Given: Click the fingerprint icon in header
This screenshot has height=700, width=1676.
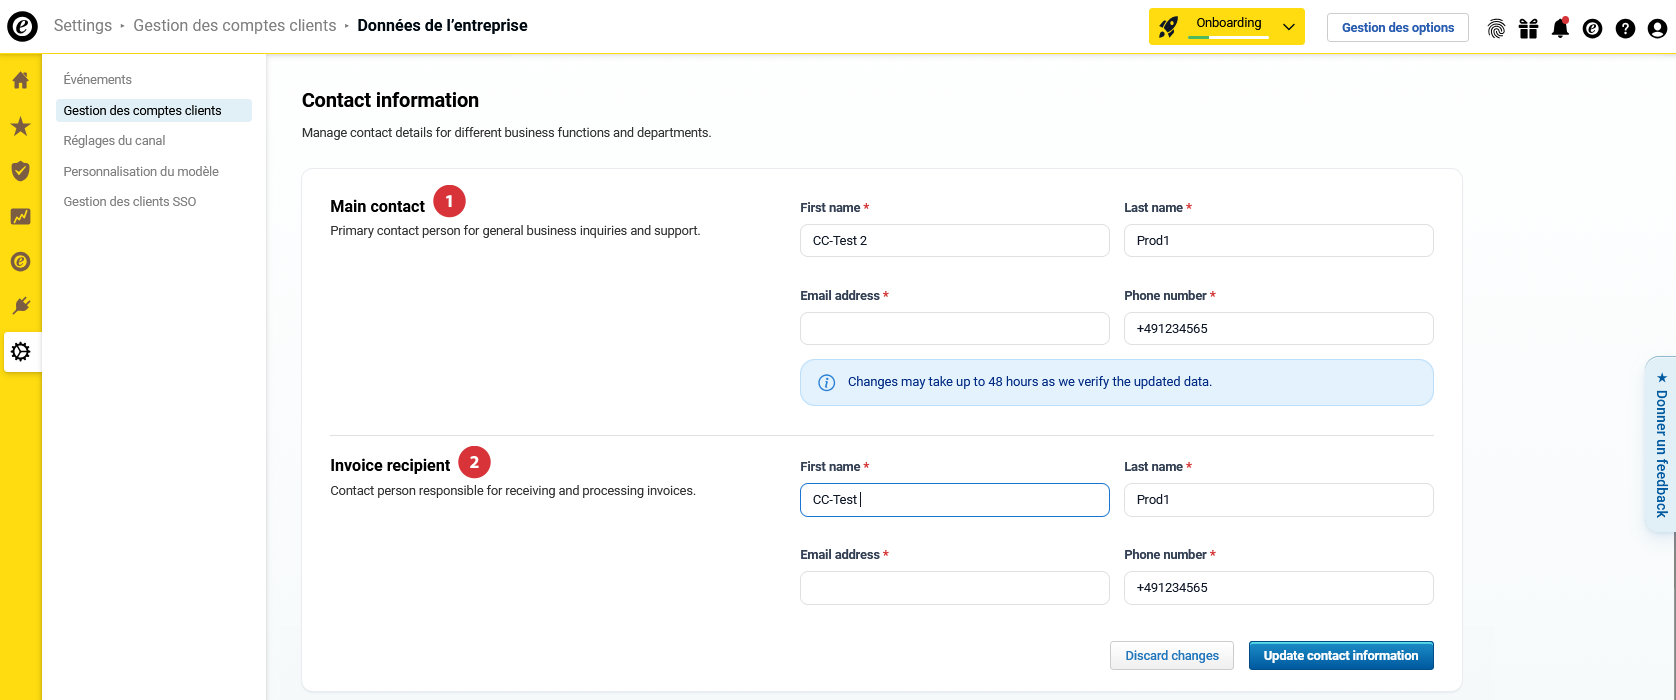Looking at the screenshot, I should 1496,28.
